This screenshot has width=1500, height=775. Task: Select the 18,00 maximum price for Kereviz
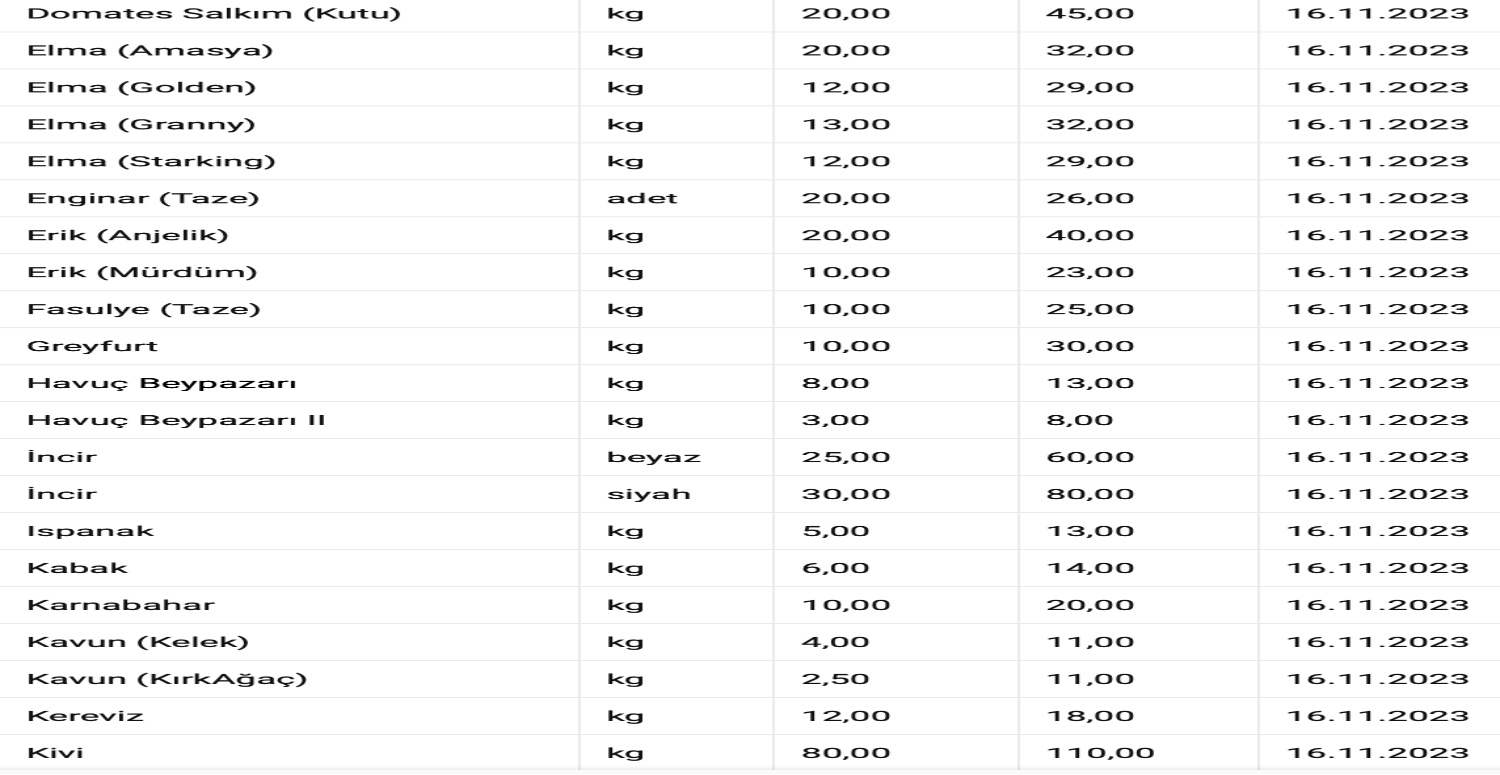pos(1090,716)
